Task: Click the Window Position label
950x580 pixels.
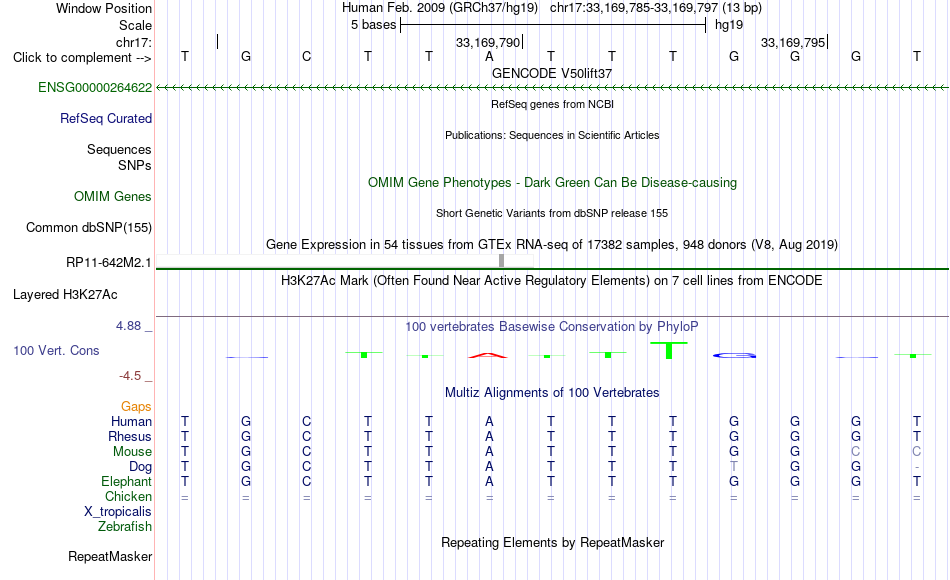Action: pos(104,8)
